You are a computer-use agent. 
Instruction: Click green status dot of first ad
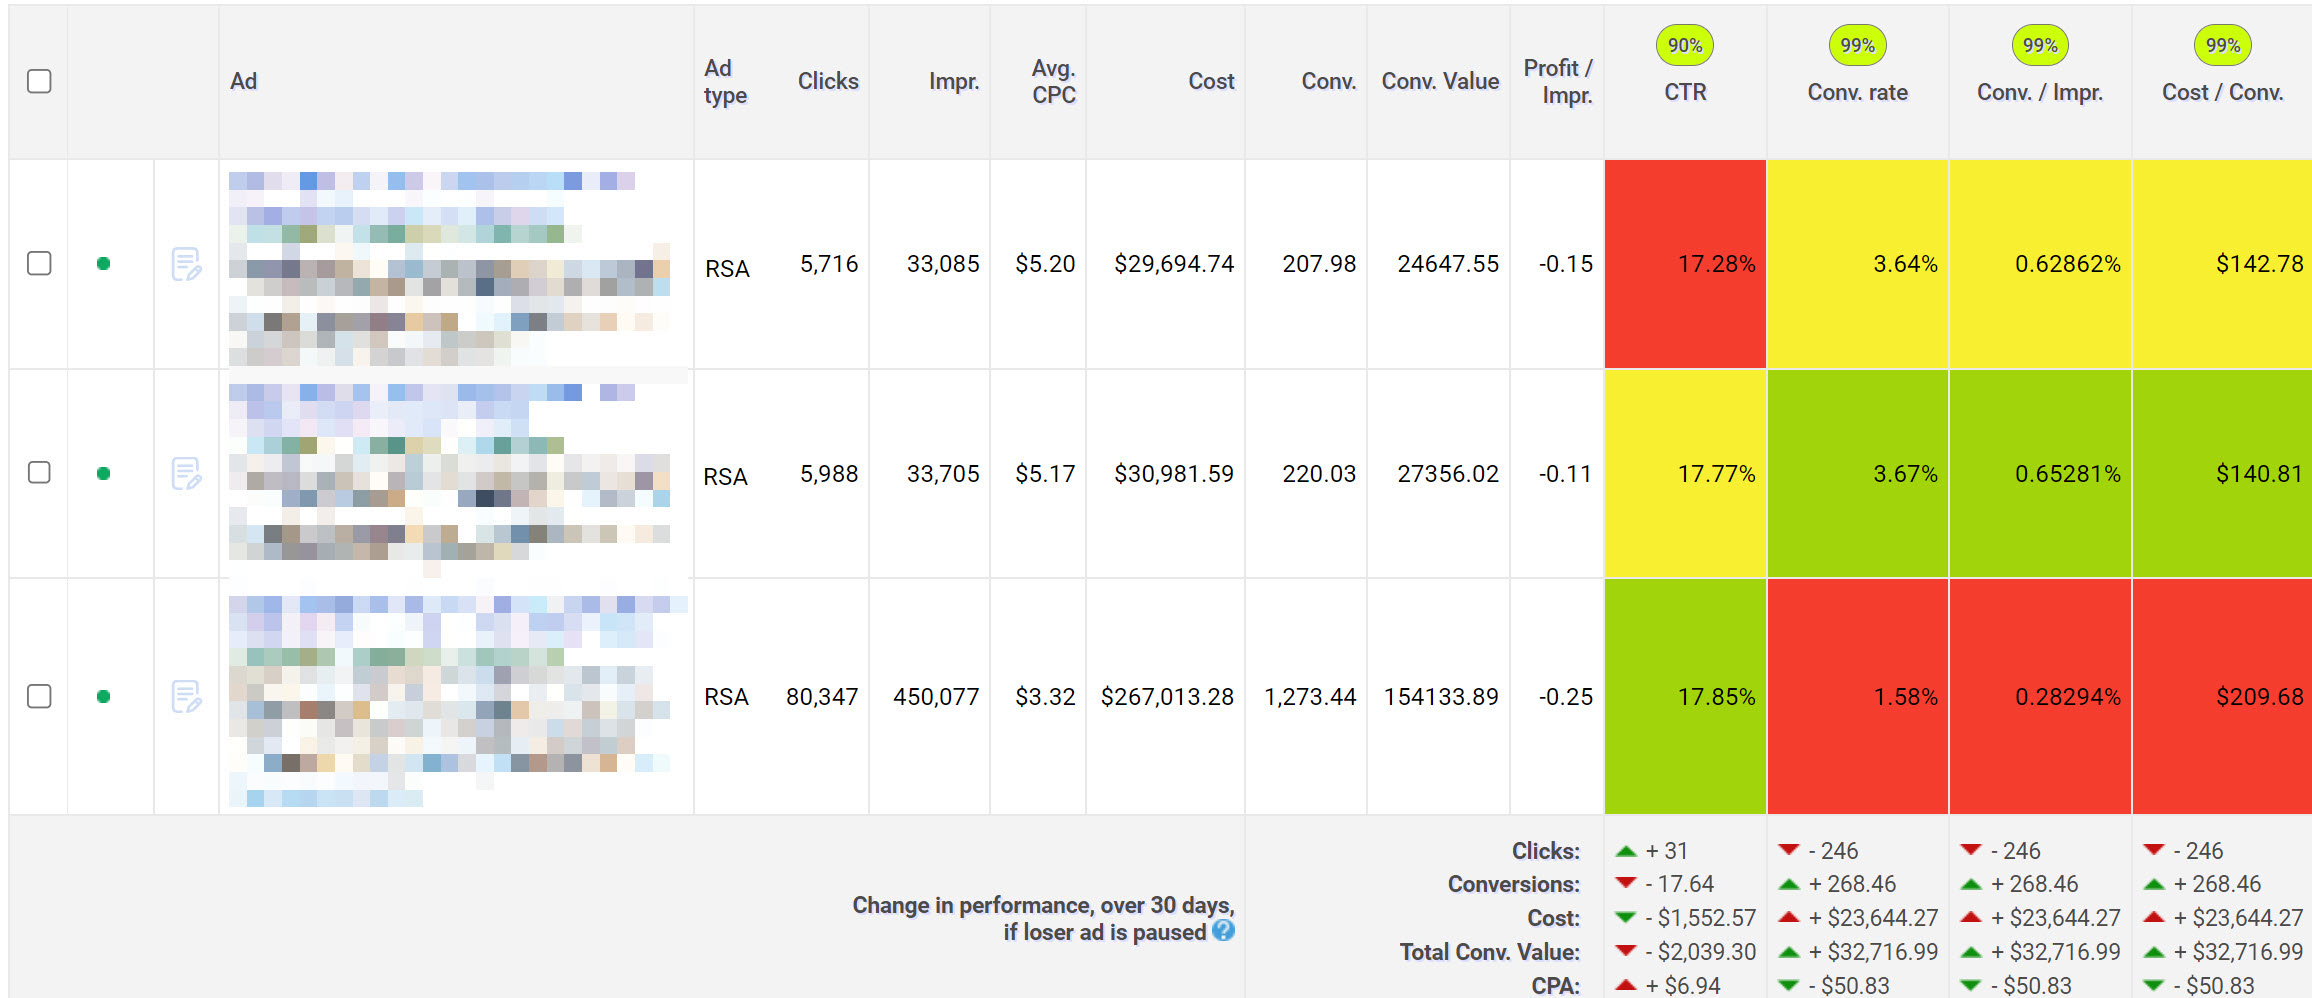coord(103,264)
